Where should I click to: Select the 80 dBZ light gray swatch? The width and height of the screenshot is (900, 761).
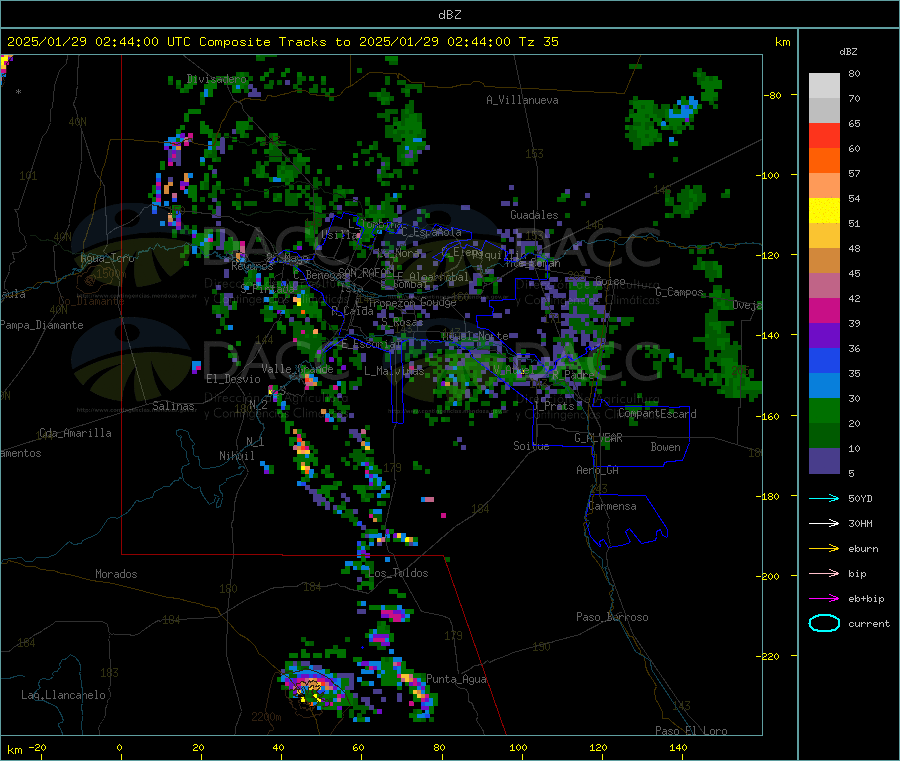tap(824, 86)
